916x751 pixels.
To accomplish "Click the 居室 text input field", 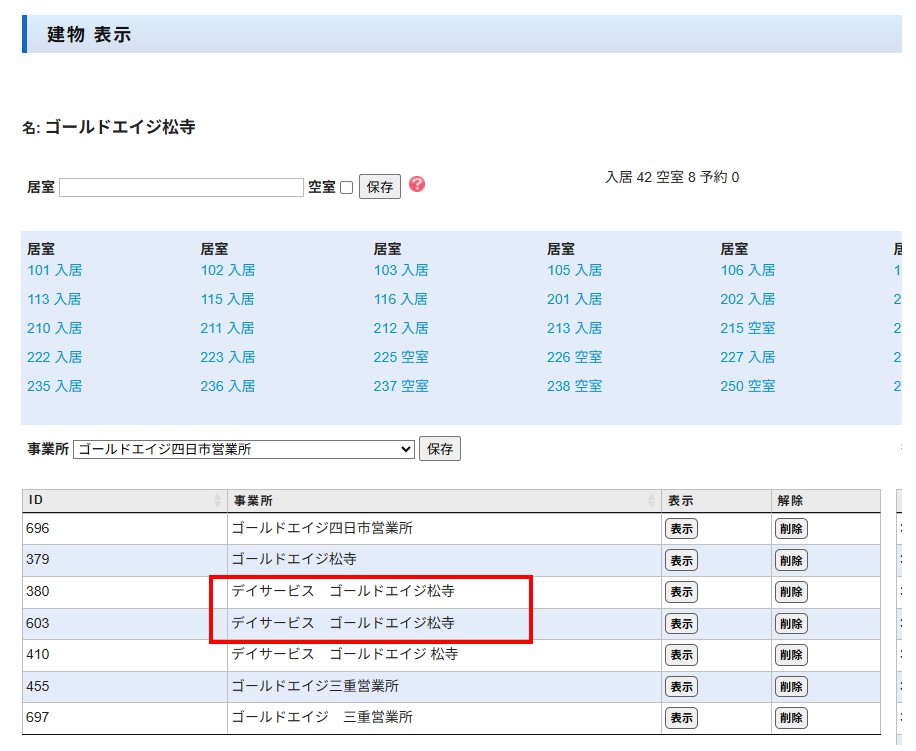I will (x=181, y=187).
